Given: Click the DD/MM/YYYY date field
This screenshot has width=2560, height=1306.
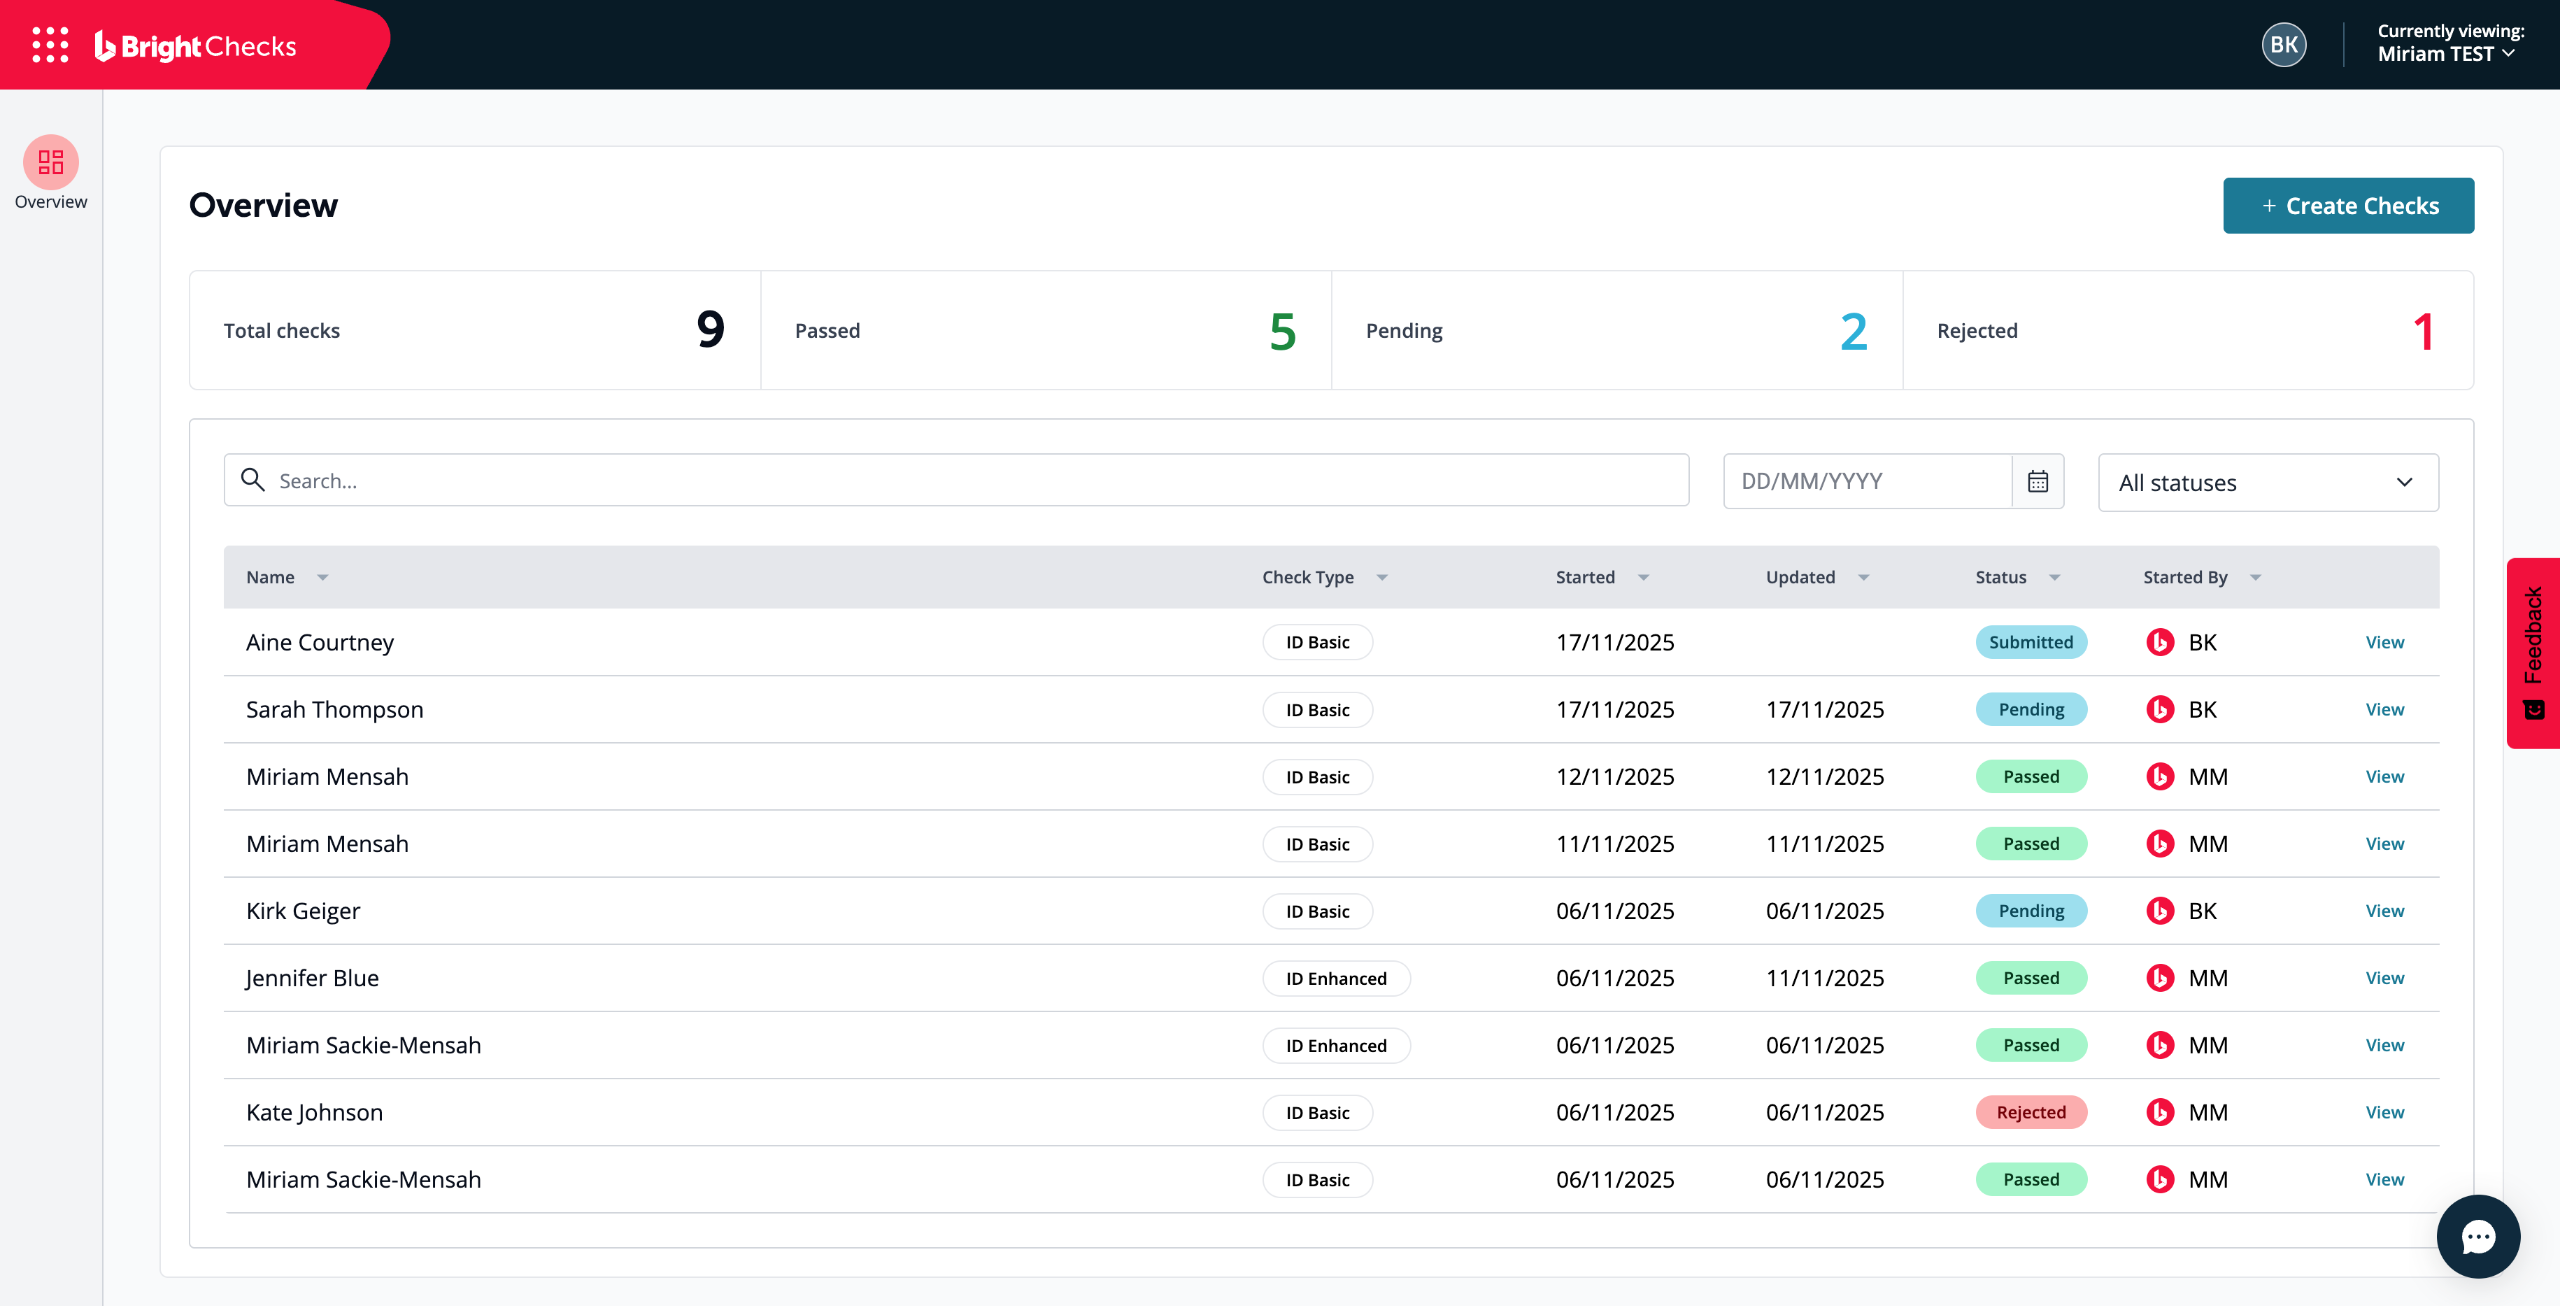Looking at the screenshot, I should coord(1866,482).
